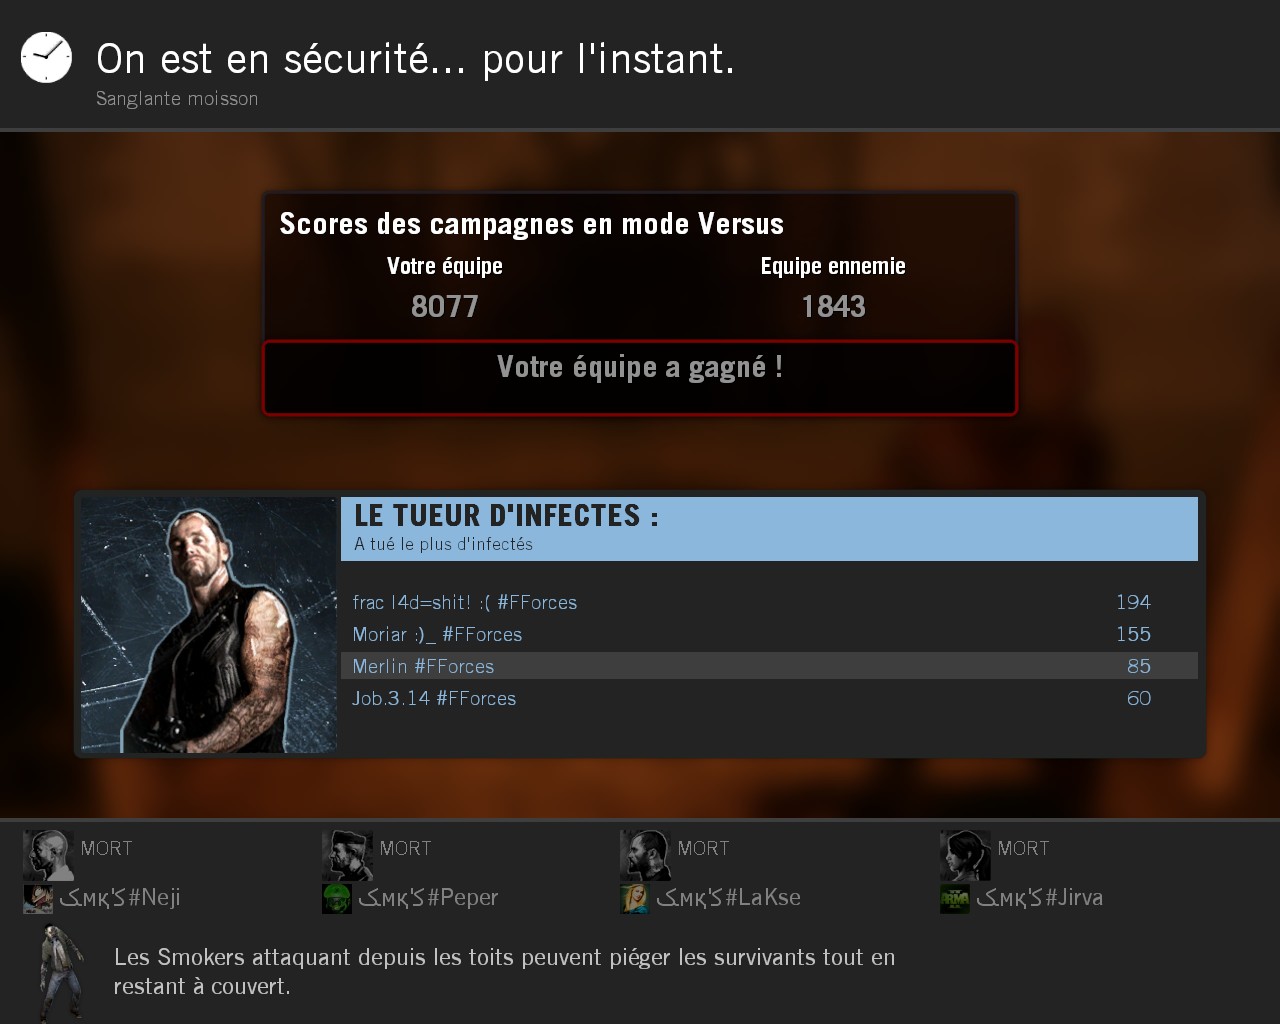
Task: Click the Sanglante moisson campaign subtitle
Action: click(x=177, y=99)
